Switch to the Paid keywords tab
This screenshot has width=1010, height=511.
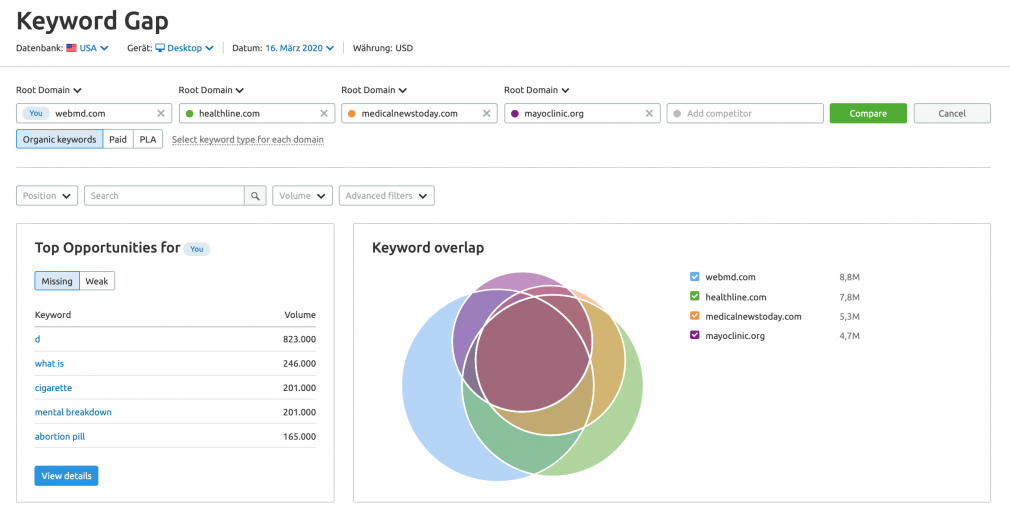[118, 139]
